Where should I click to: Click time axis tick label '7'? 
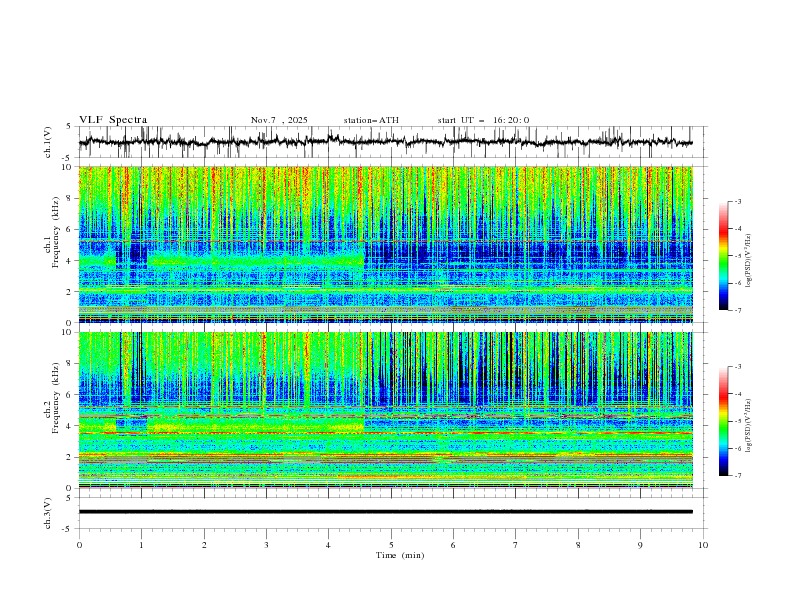516,545
